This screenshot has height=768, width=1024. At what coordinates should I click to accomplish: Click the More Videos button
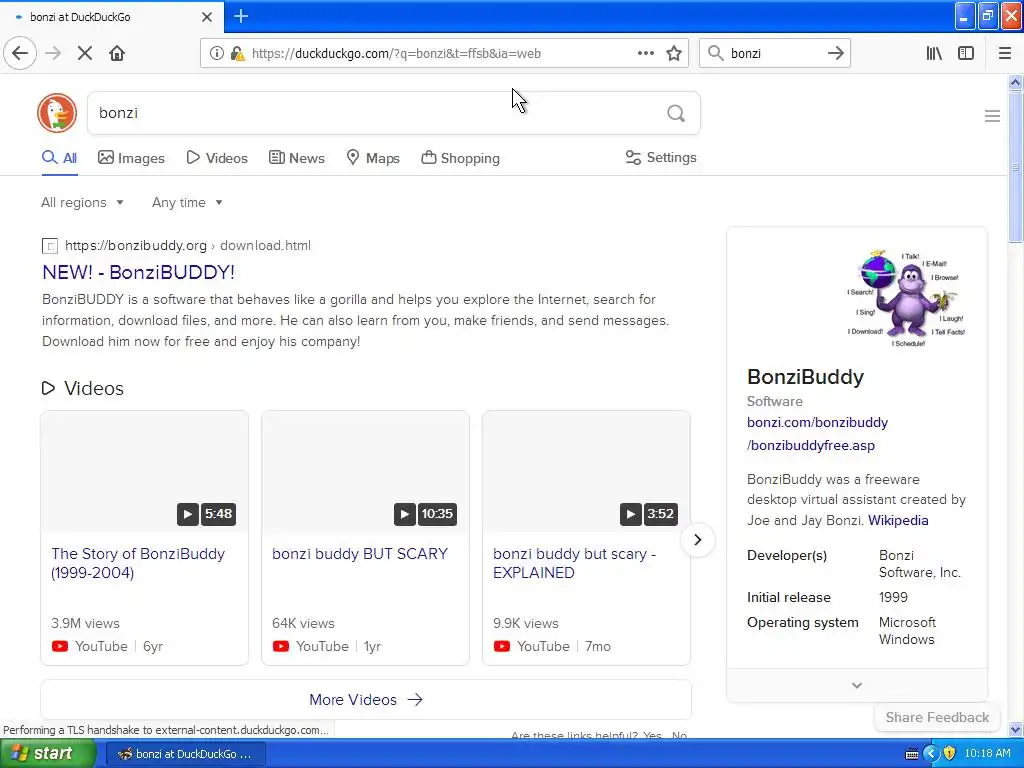[366, 699]
